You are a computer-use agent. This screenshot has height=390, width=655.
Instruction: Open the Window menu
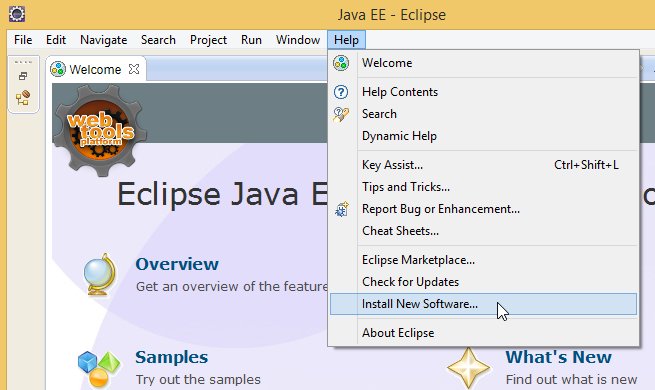pos(298,40)
